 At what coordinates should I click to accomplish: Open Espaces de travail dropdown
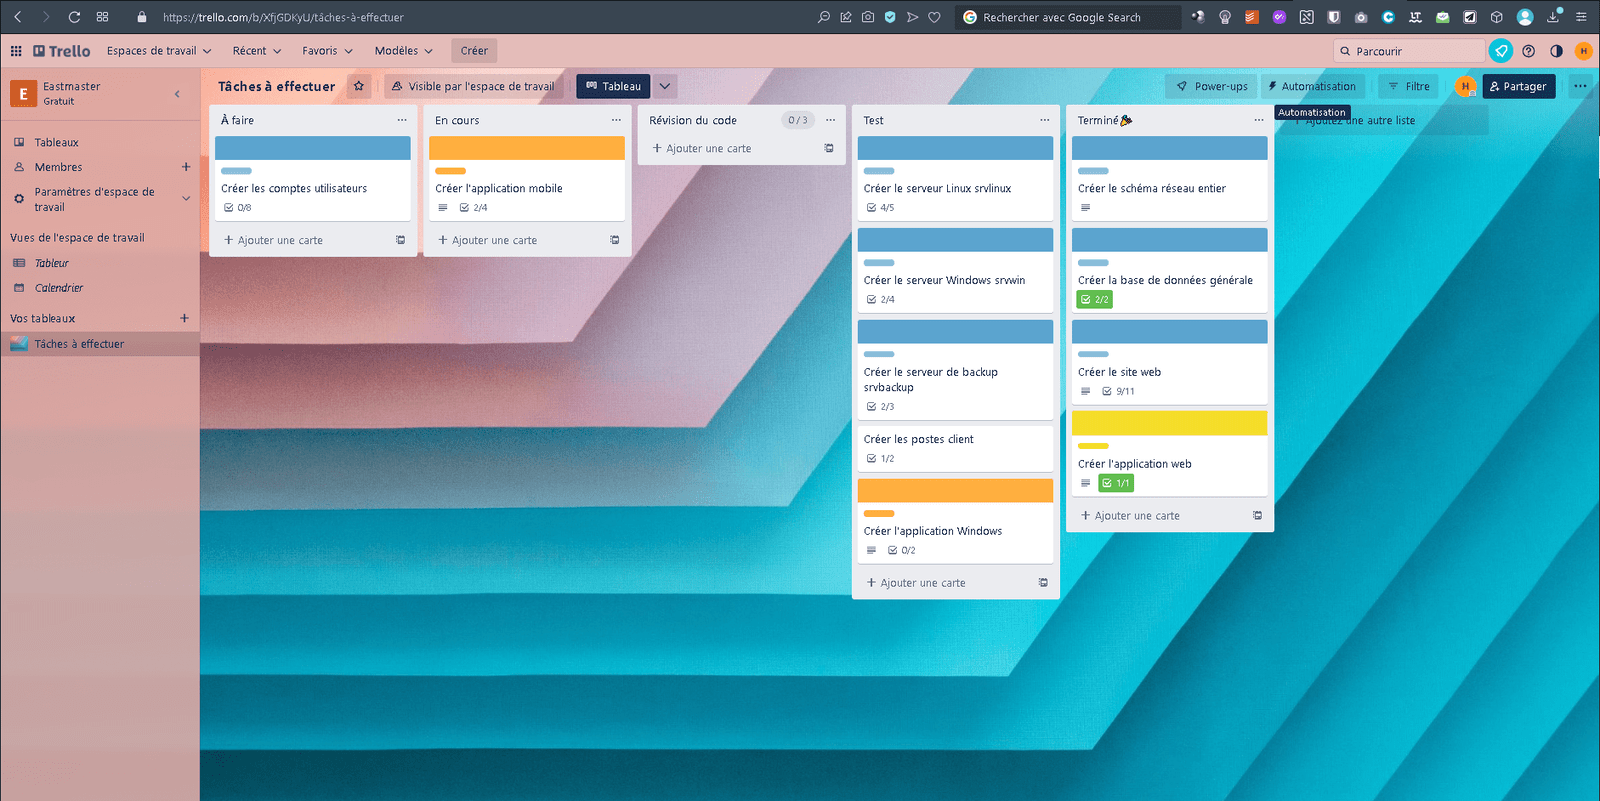click(x=159, y=51)
